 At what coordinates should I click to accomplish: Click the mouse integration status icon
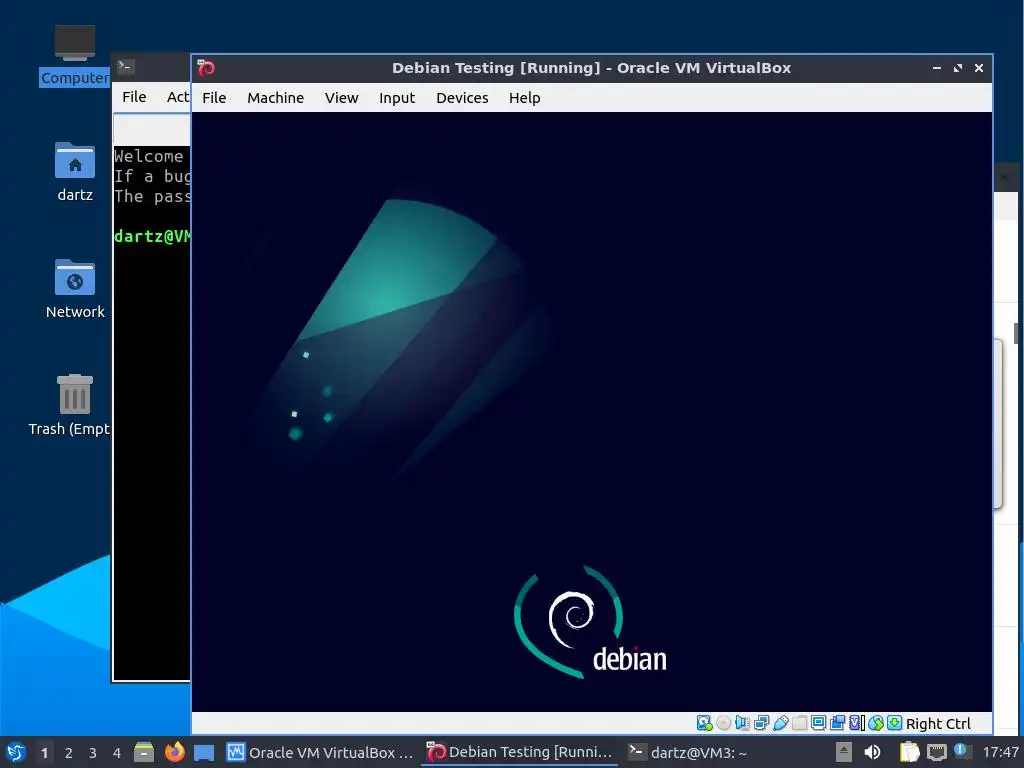pos(876,723)
